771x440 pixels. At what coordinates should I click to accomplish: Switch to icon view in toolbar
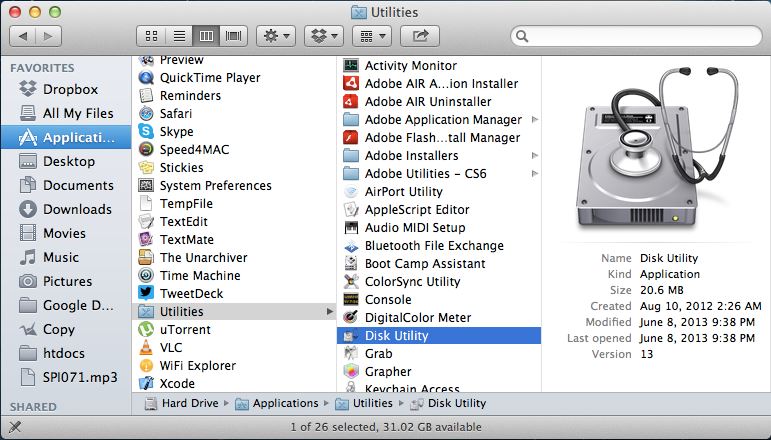[x=151, y=36]
